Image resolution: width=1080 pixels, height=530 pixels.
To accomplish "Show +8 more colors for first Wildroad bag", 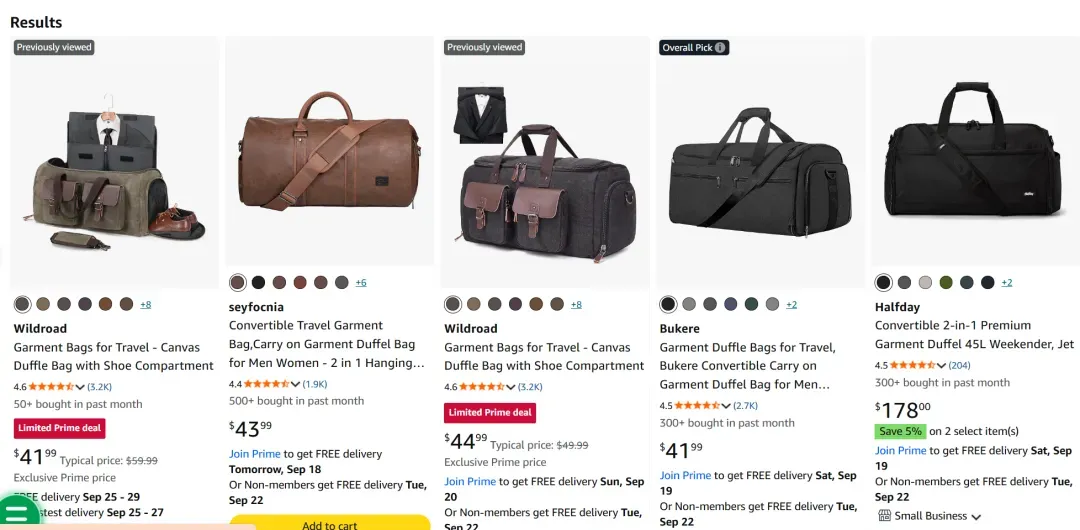I will coord(145,304).
